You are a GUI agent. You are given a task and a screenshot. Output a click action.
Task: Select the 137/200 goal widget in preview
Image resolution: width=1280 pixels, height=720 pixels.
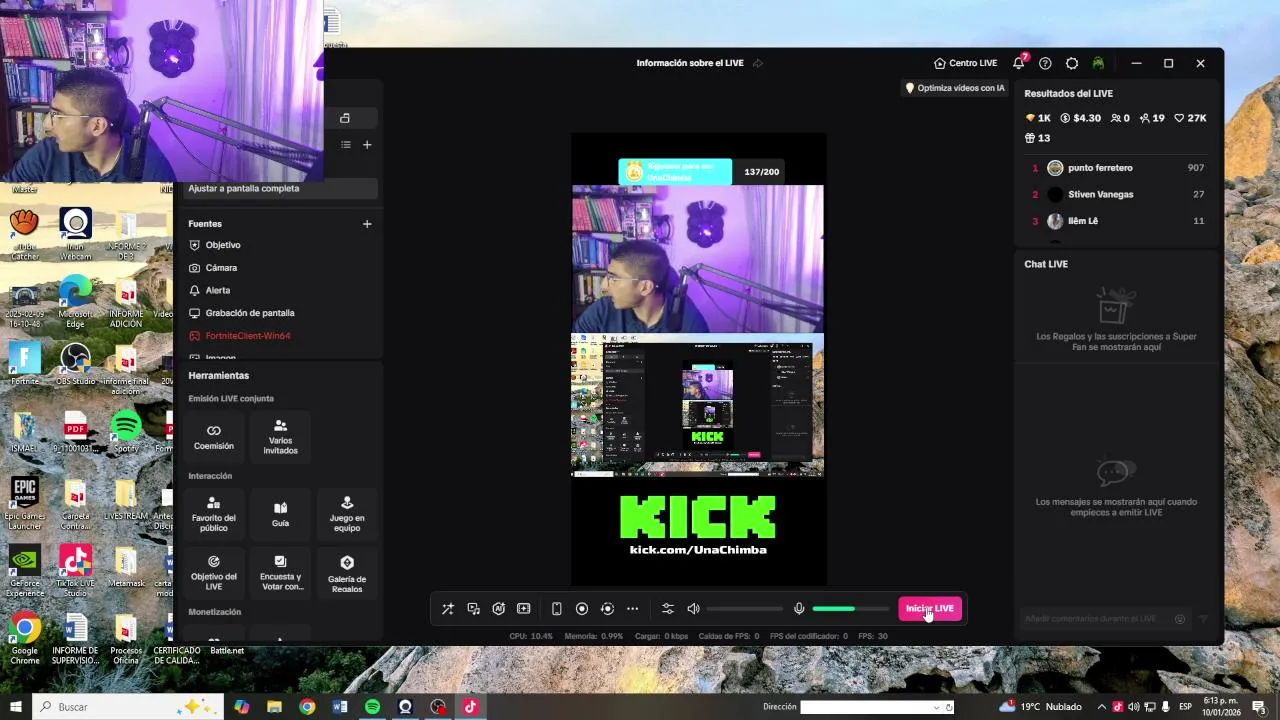699,171
